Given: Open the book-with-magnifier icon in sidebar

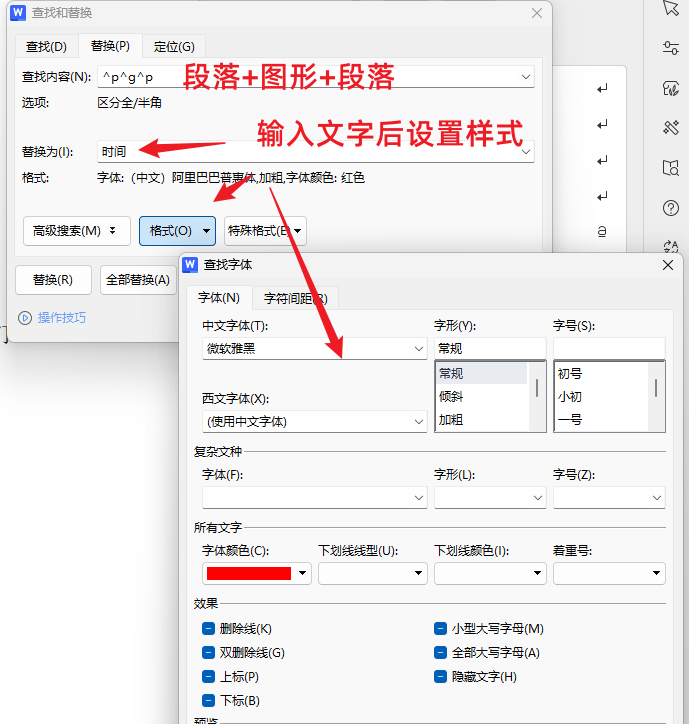Looking at the screenshot, I should (x=671, y=168).
